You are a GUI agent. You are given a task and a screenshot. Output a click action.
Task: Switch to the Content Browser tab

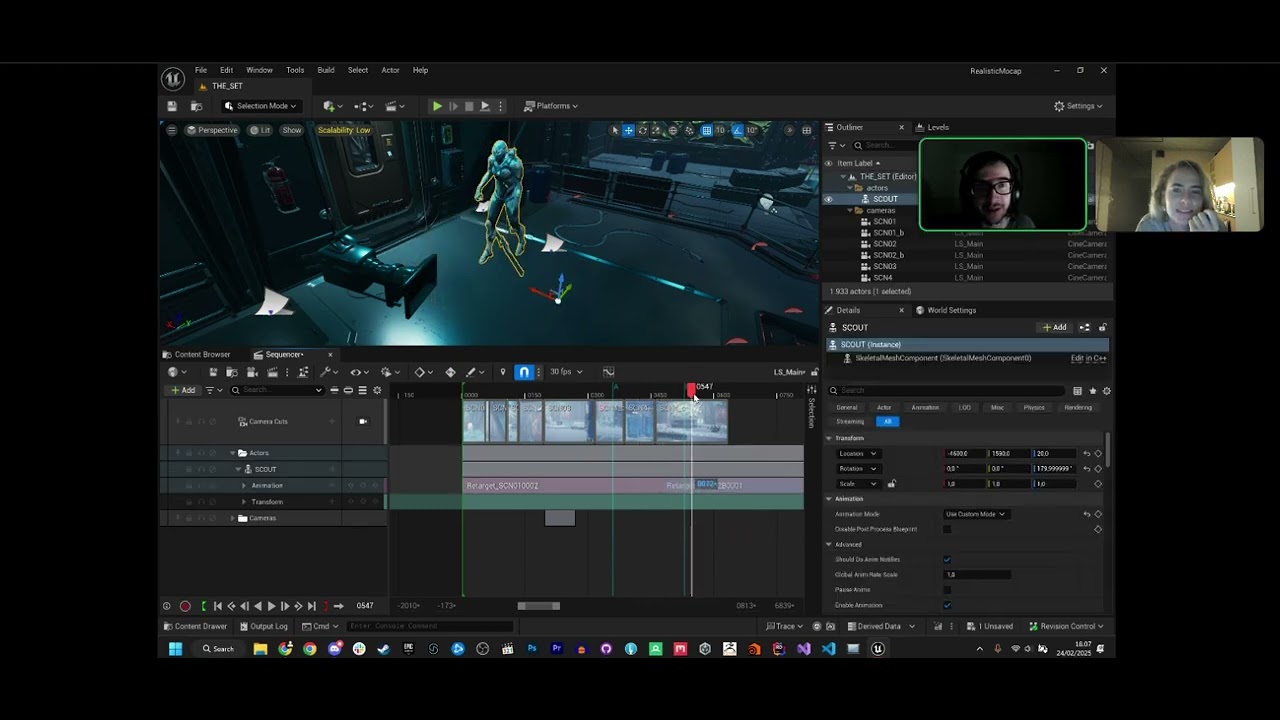point(201,354)
